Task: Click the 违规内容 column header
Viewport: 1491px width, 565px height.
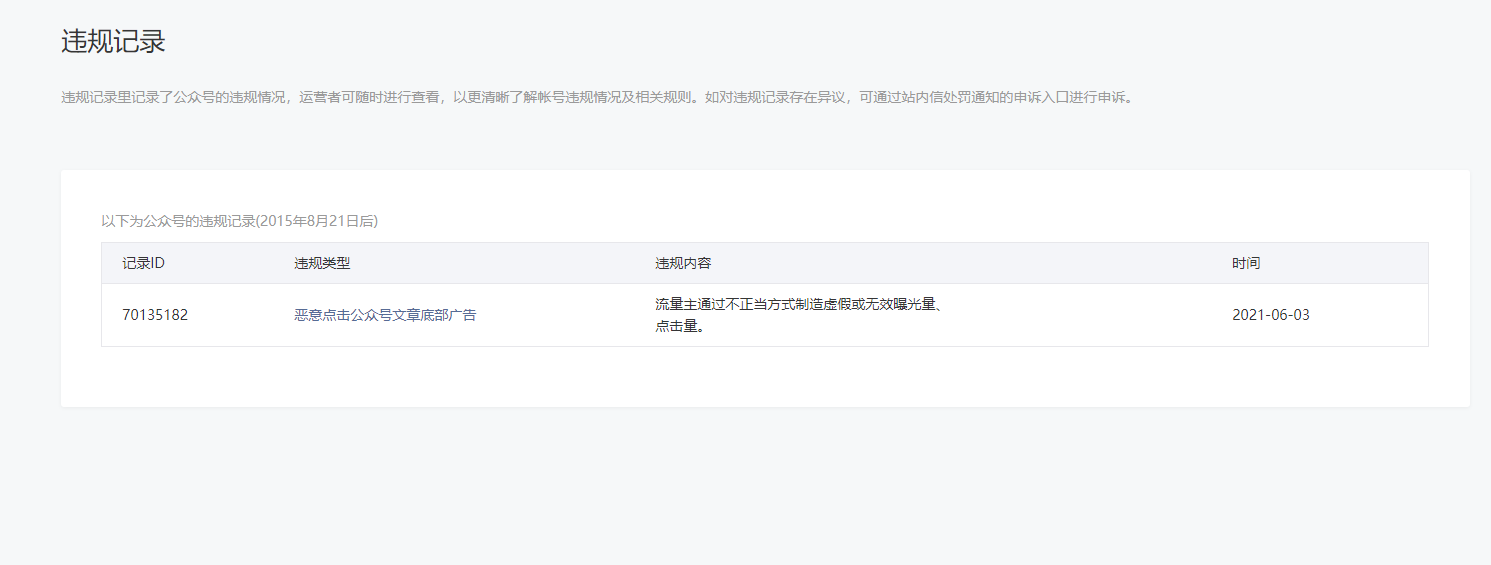Action: tap(683, 263)
